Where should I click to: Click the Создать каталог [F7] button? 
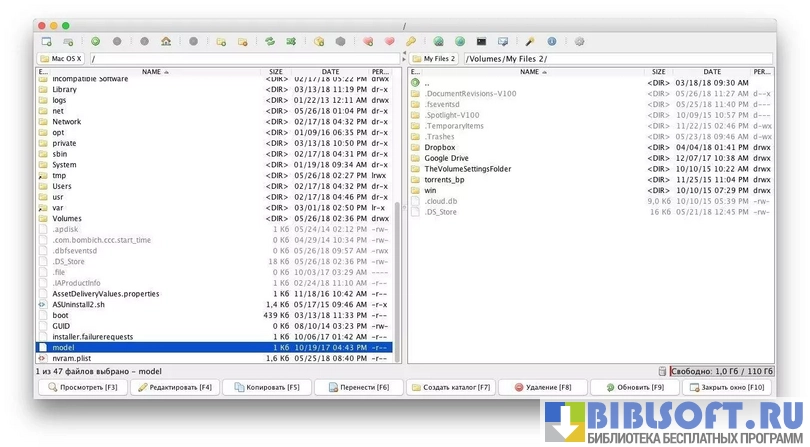(x=451, y=387)
